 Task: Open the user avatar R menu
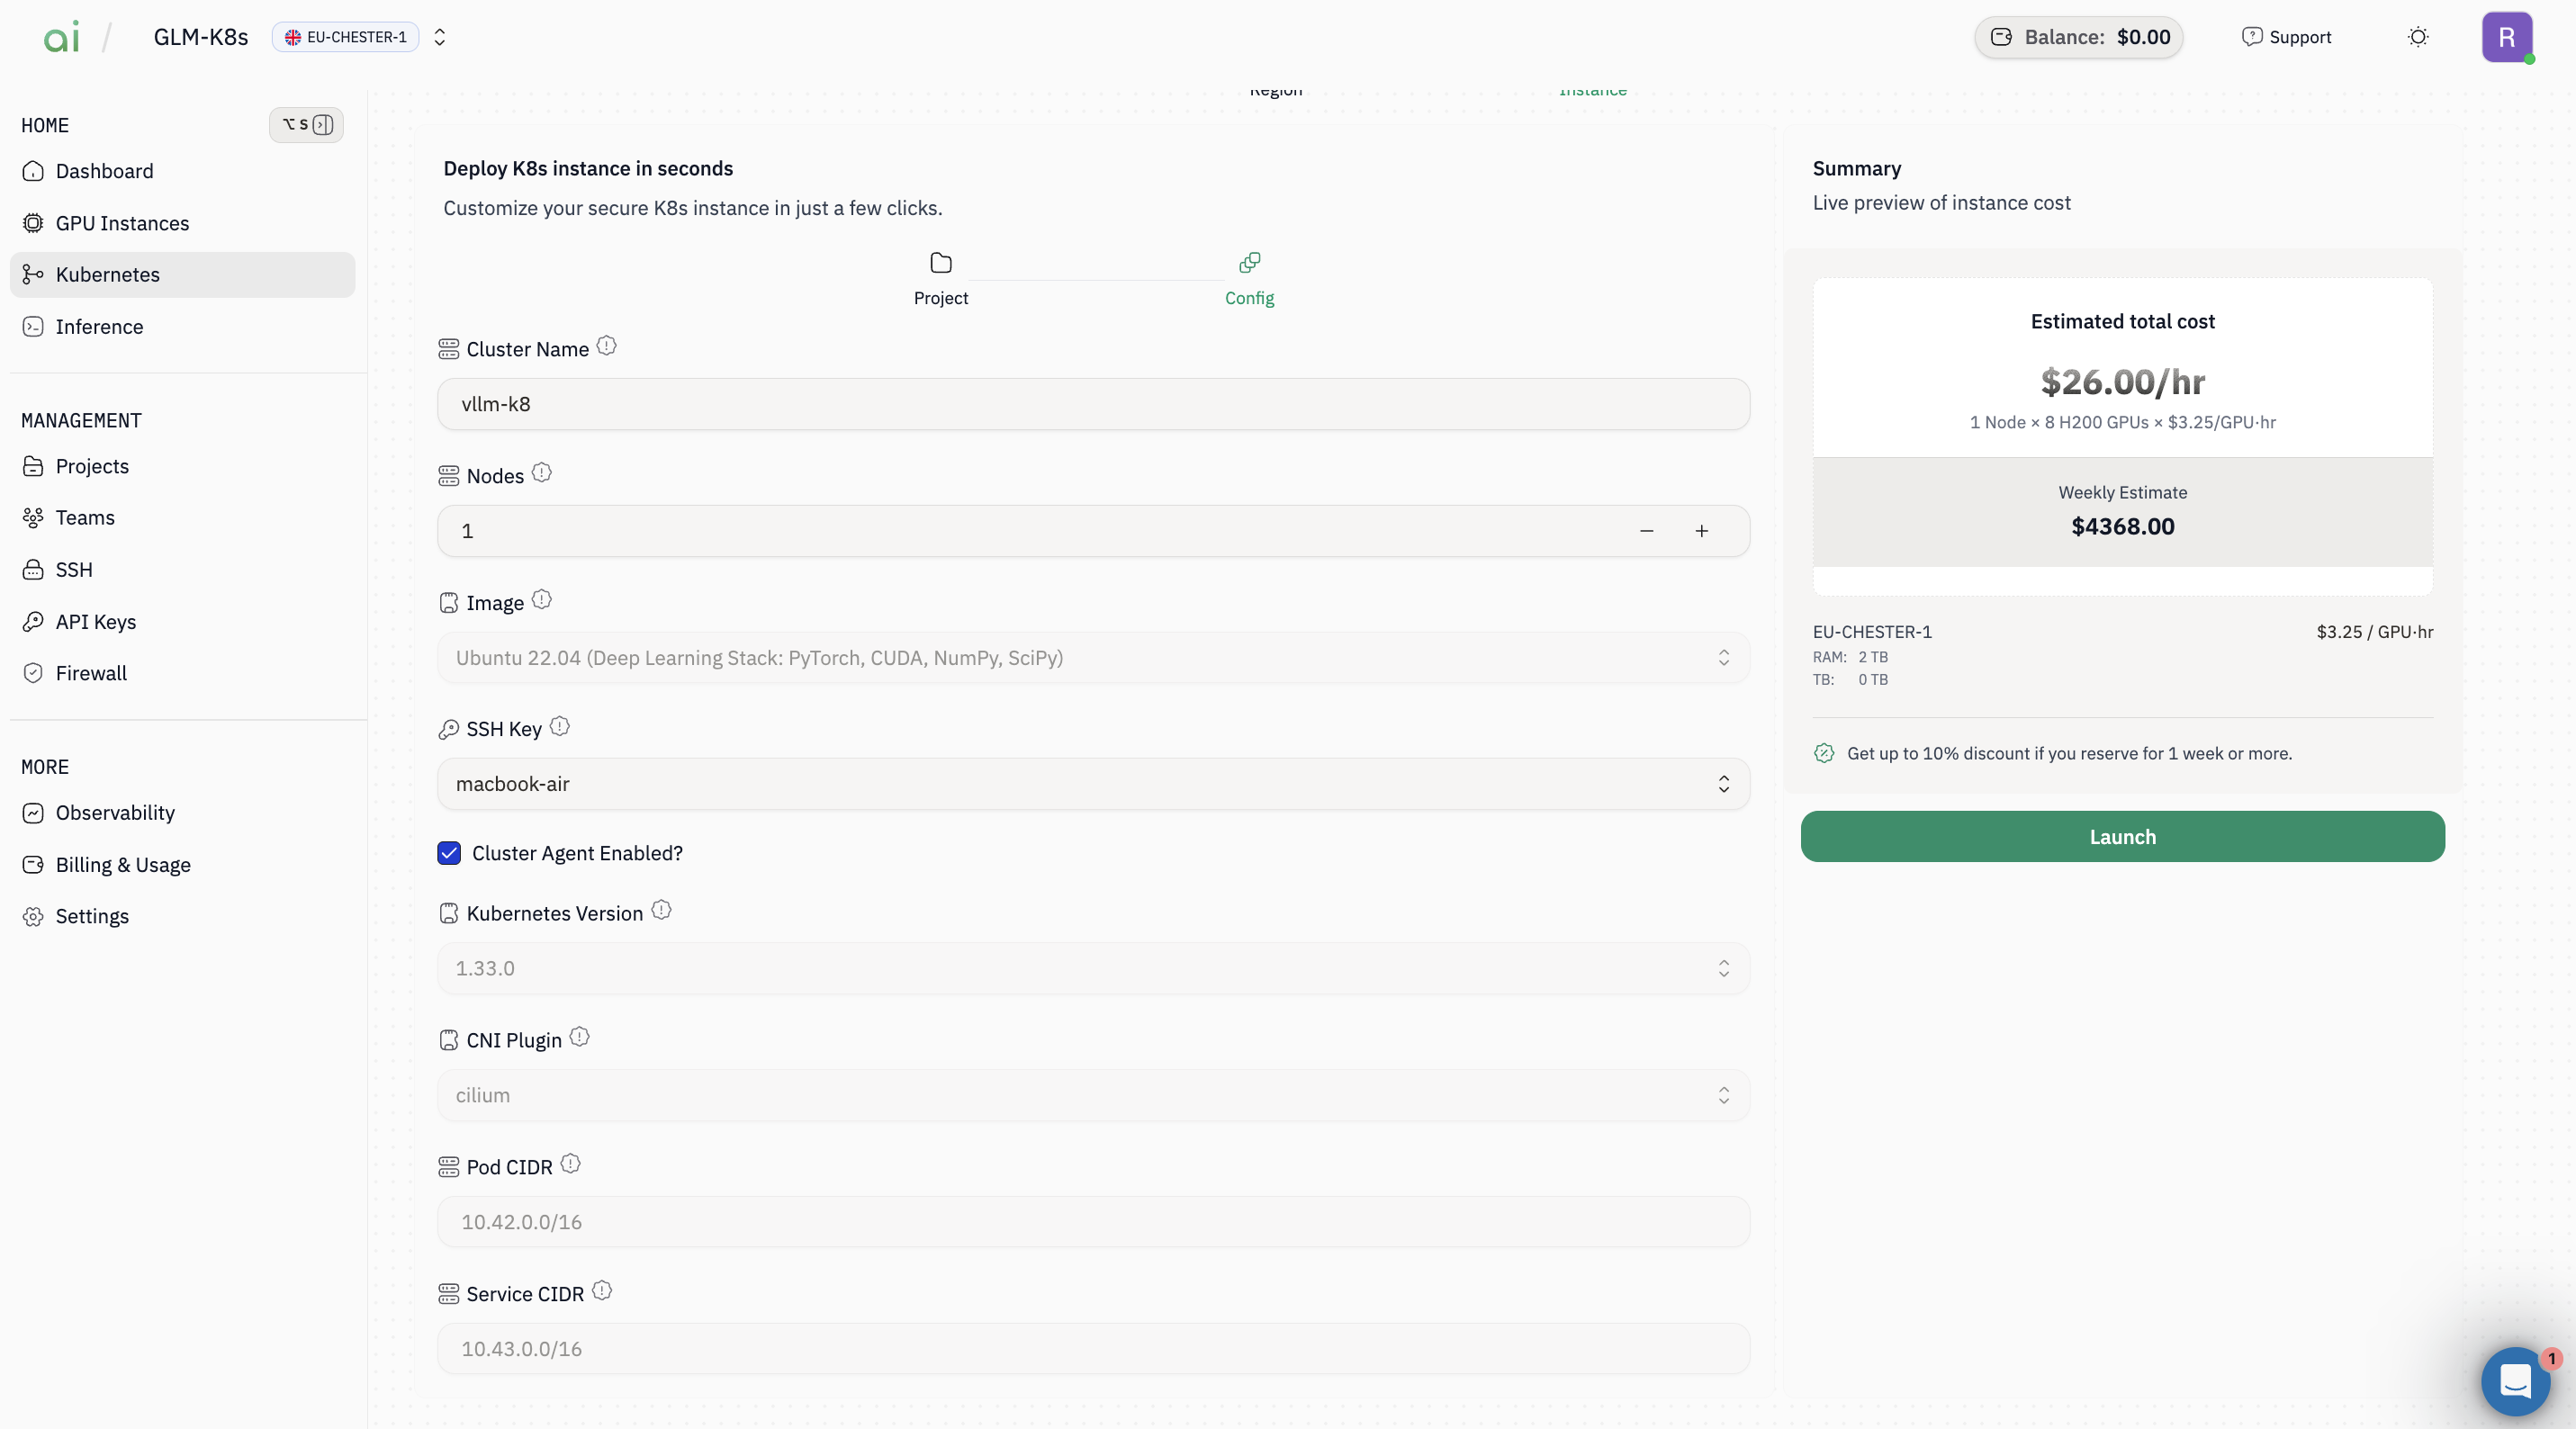pyautogui.click(x=2505, y=37)
